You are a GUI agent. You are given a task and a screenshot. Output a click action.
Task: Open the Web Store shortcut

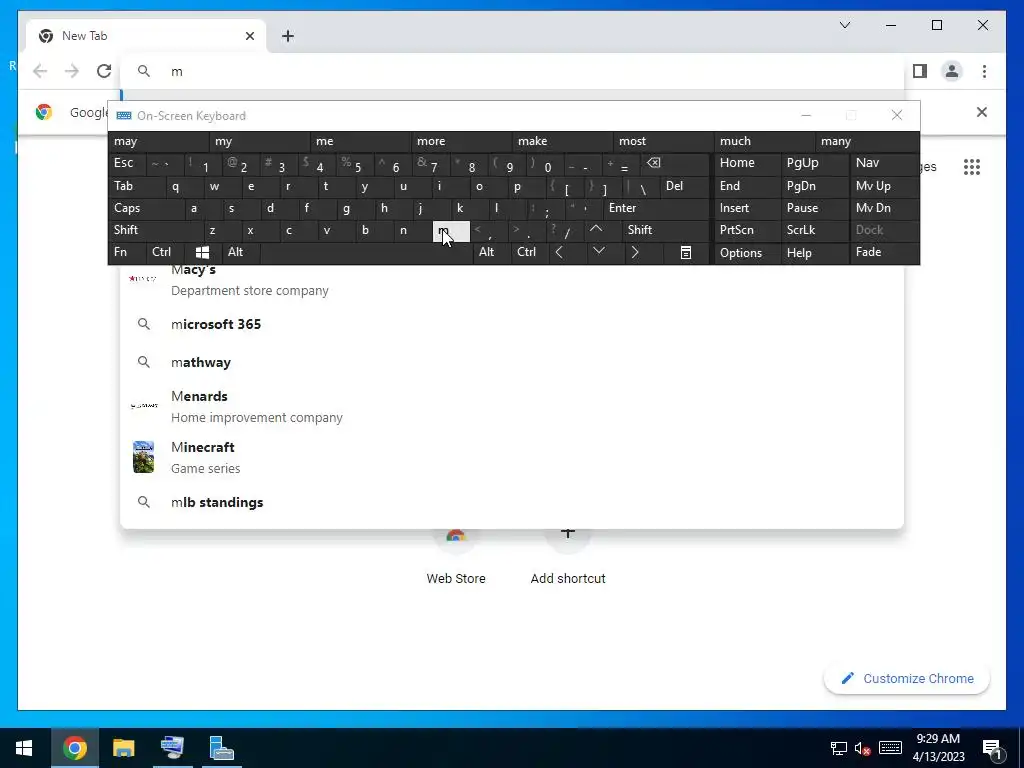pos(456,556)
